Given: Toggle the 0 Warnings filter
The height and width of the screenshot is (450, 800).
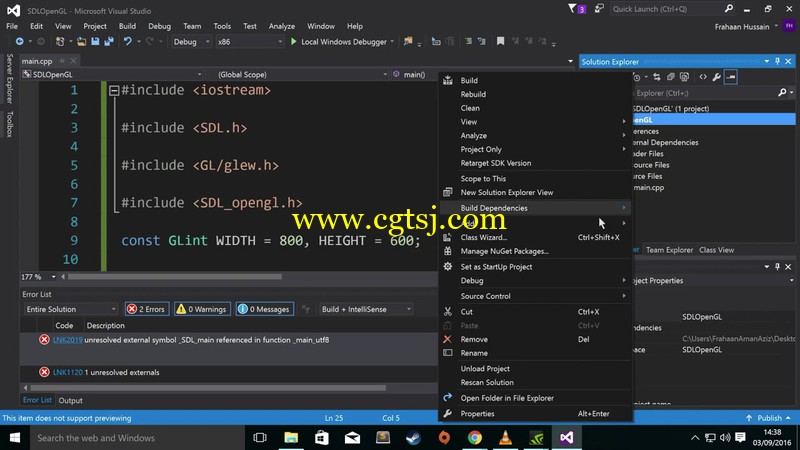Looking at the screenshot, I should (x=202, y=309).
